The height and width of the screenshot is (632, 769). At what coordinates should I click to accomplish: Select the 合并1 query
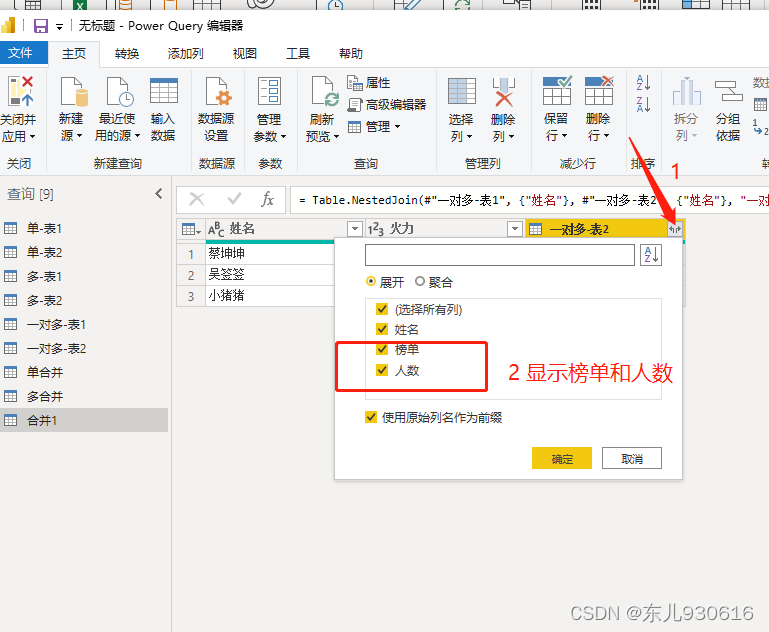(x=84, y=420)
